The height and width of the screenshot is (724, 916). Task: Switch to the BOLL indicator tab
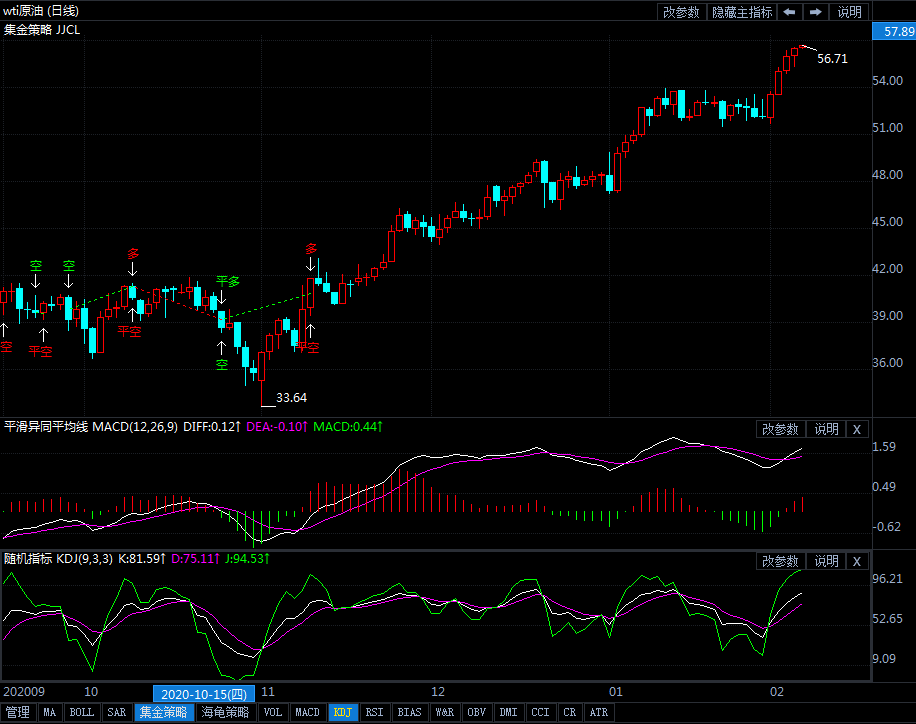(82, 713)
